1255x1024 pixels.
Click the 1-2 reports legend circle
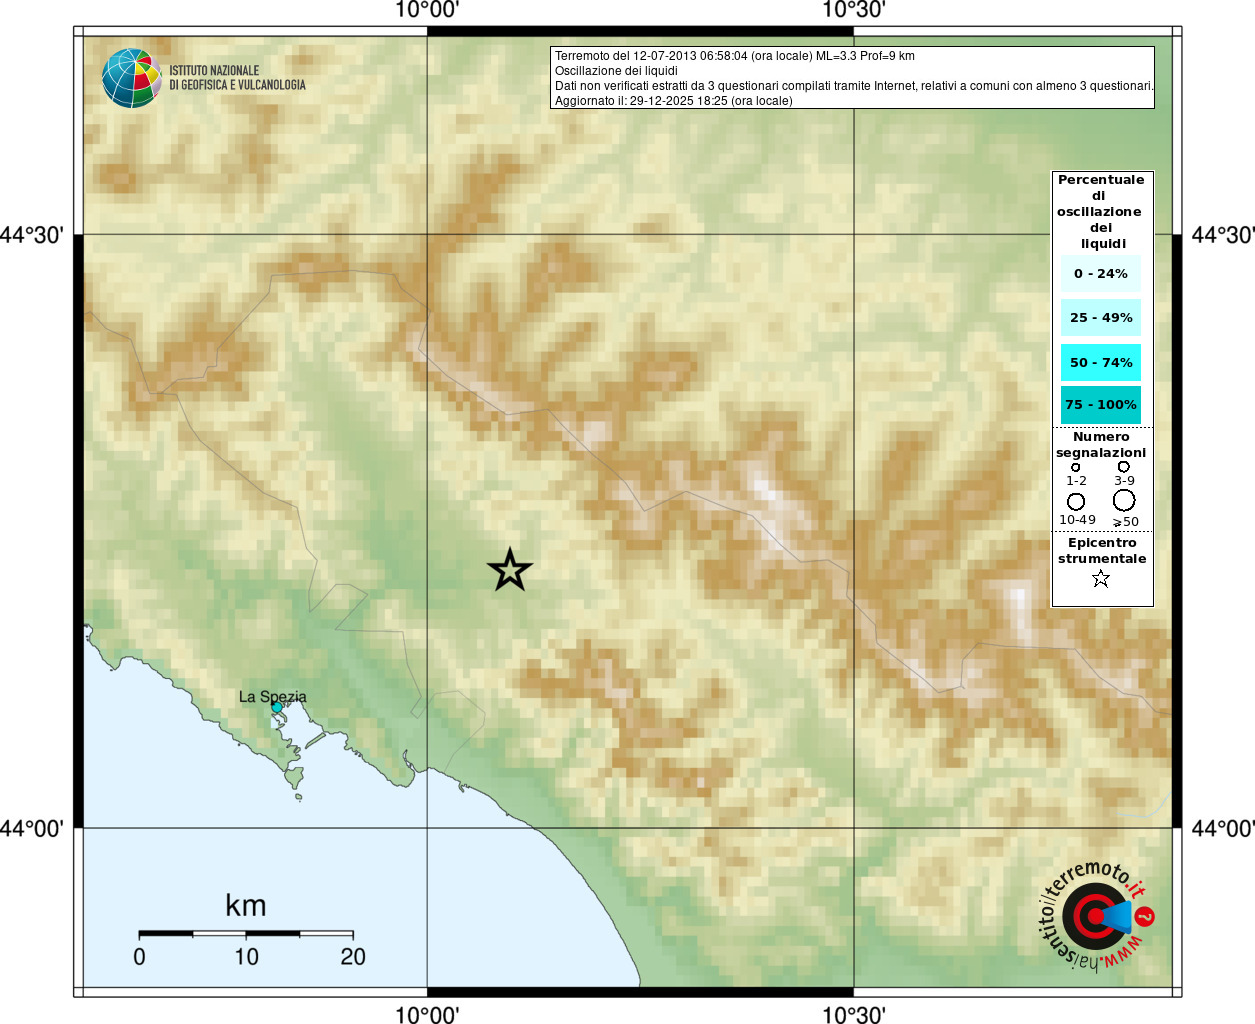[1076, 467]
